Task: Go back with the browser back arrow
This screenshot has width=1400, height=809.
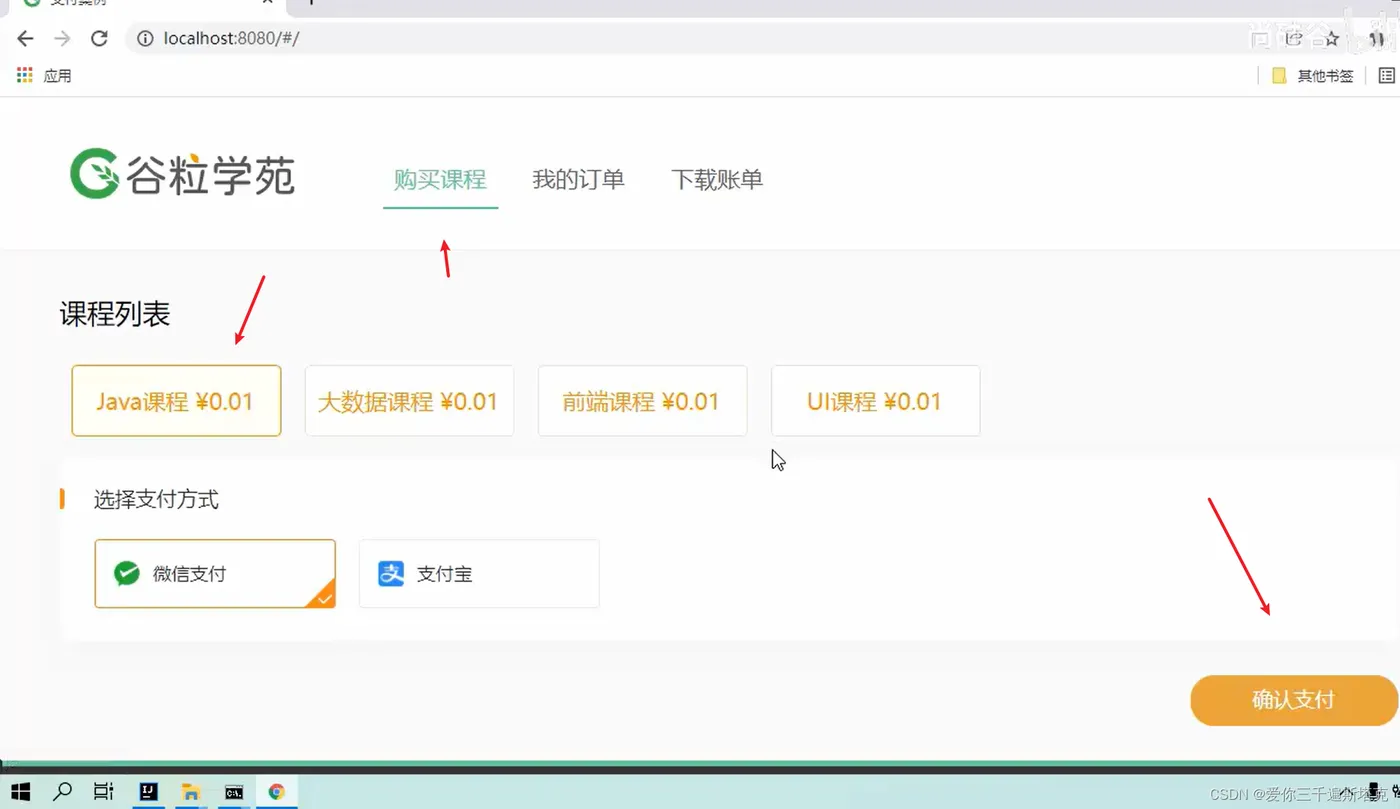Action: click(25, 39)
